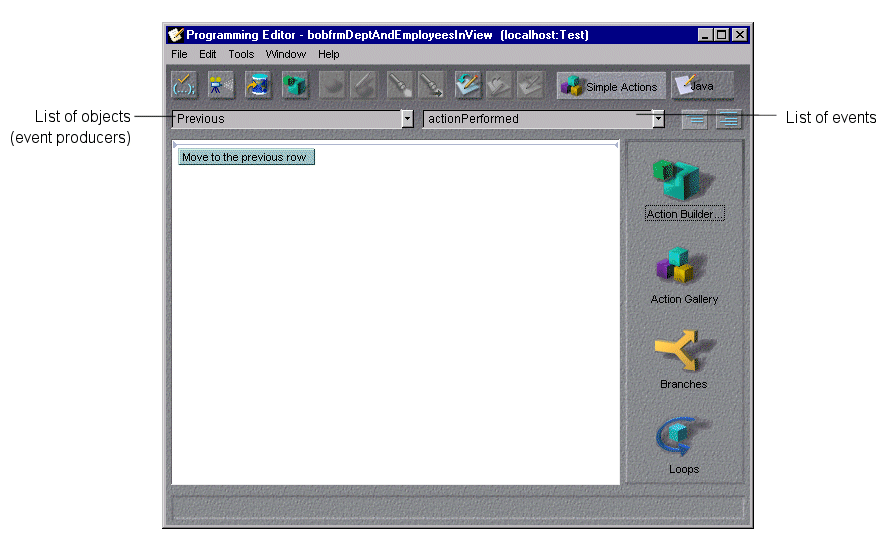Screen dimensions: 888x538
Task: Click the greyed-out eraser toolbar icon
Action: pyautogui.click(x=332, y=86)
